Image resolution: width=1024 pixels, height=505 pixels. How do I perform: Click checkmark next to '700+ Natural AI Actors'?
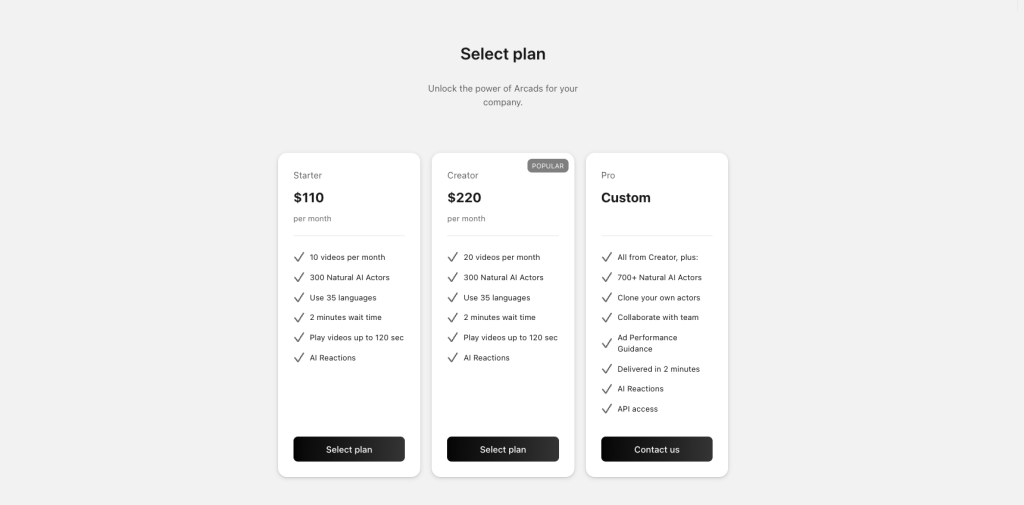coord(606,277)
